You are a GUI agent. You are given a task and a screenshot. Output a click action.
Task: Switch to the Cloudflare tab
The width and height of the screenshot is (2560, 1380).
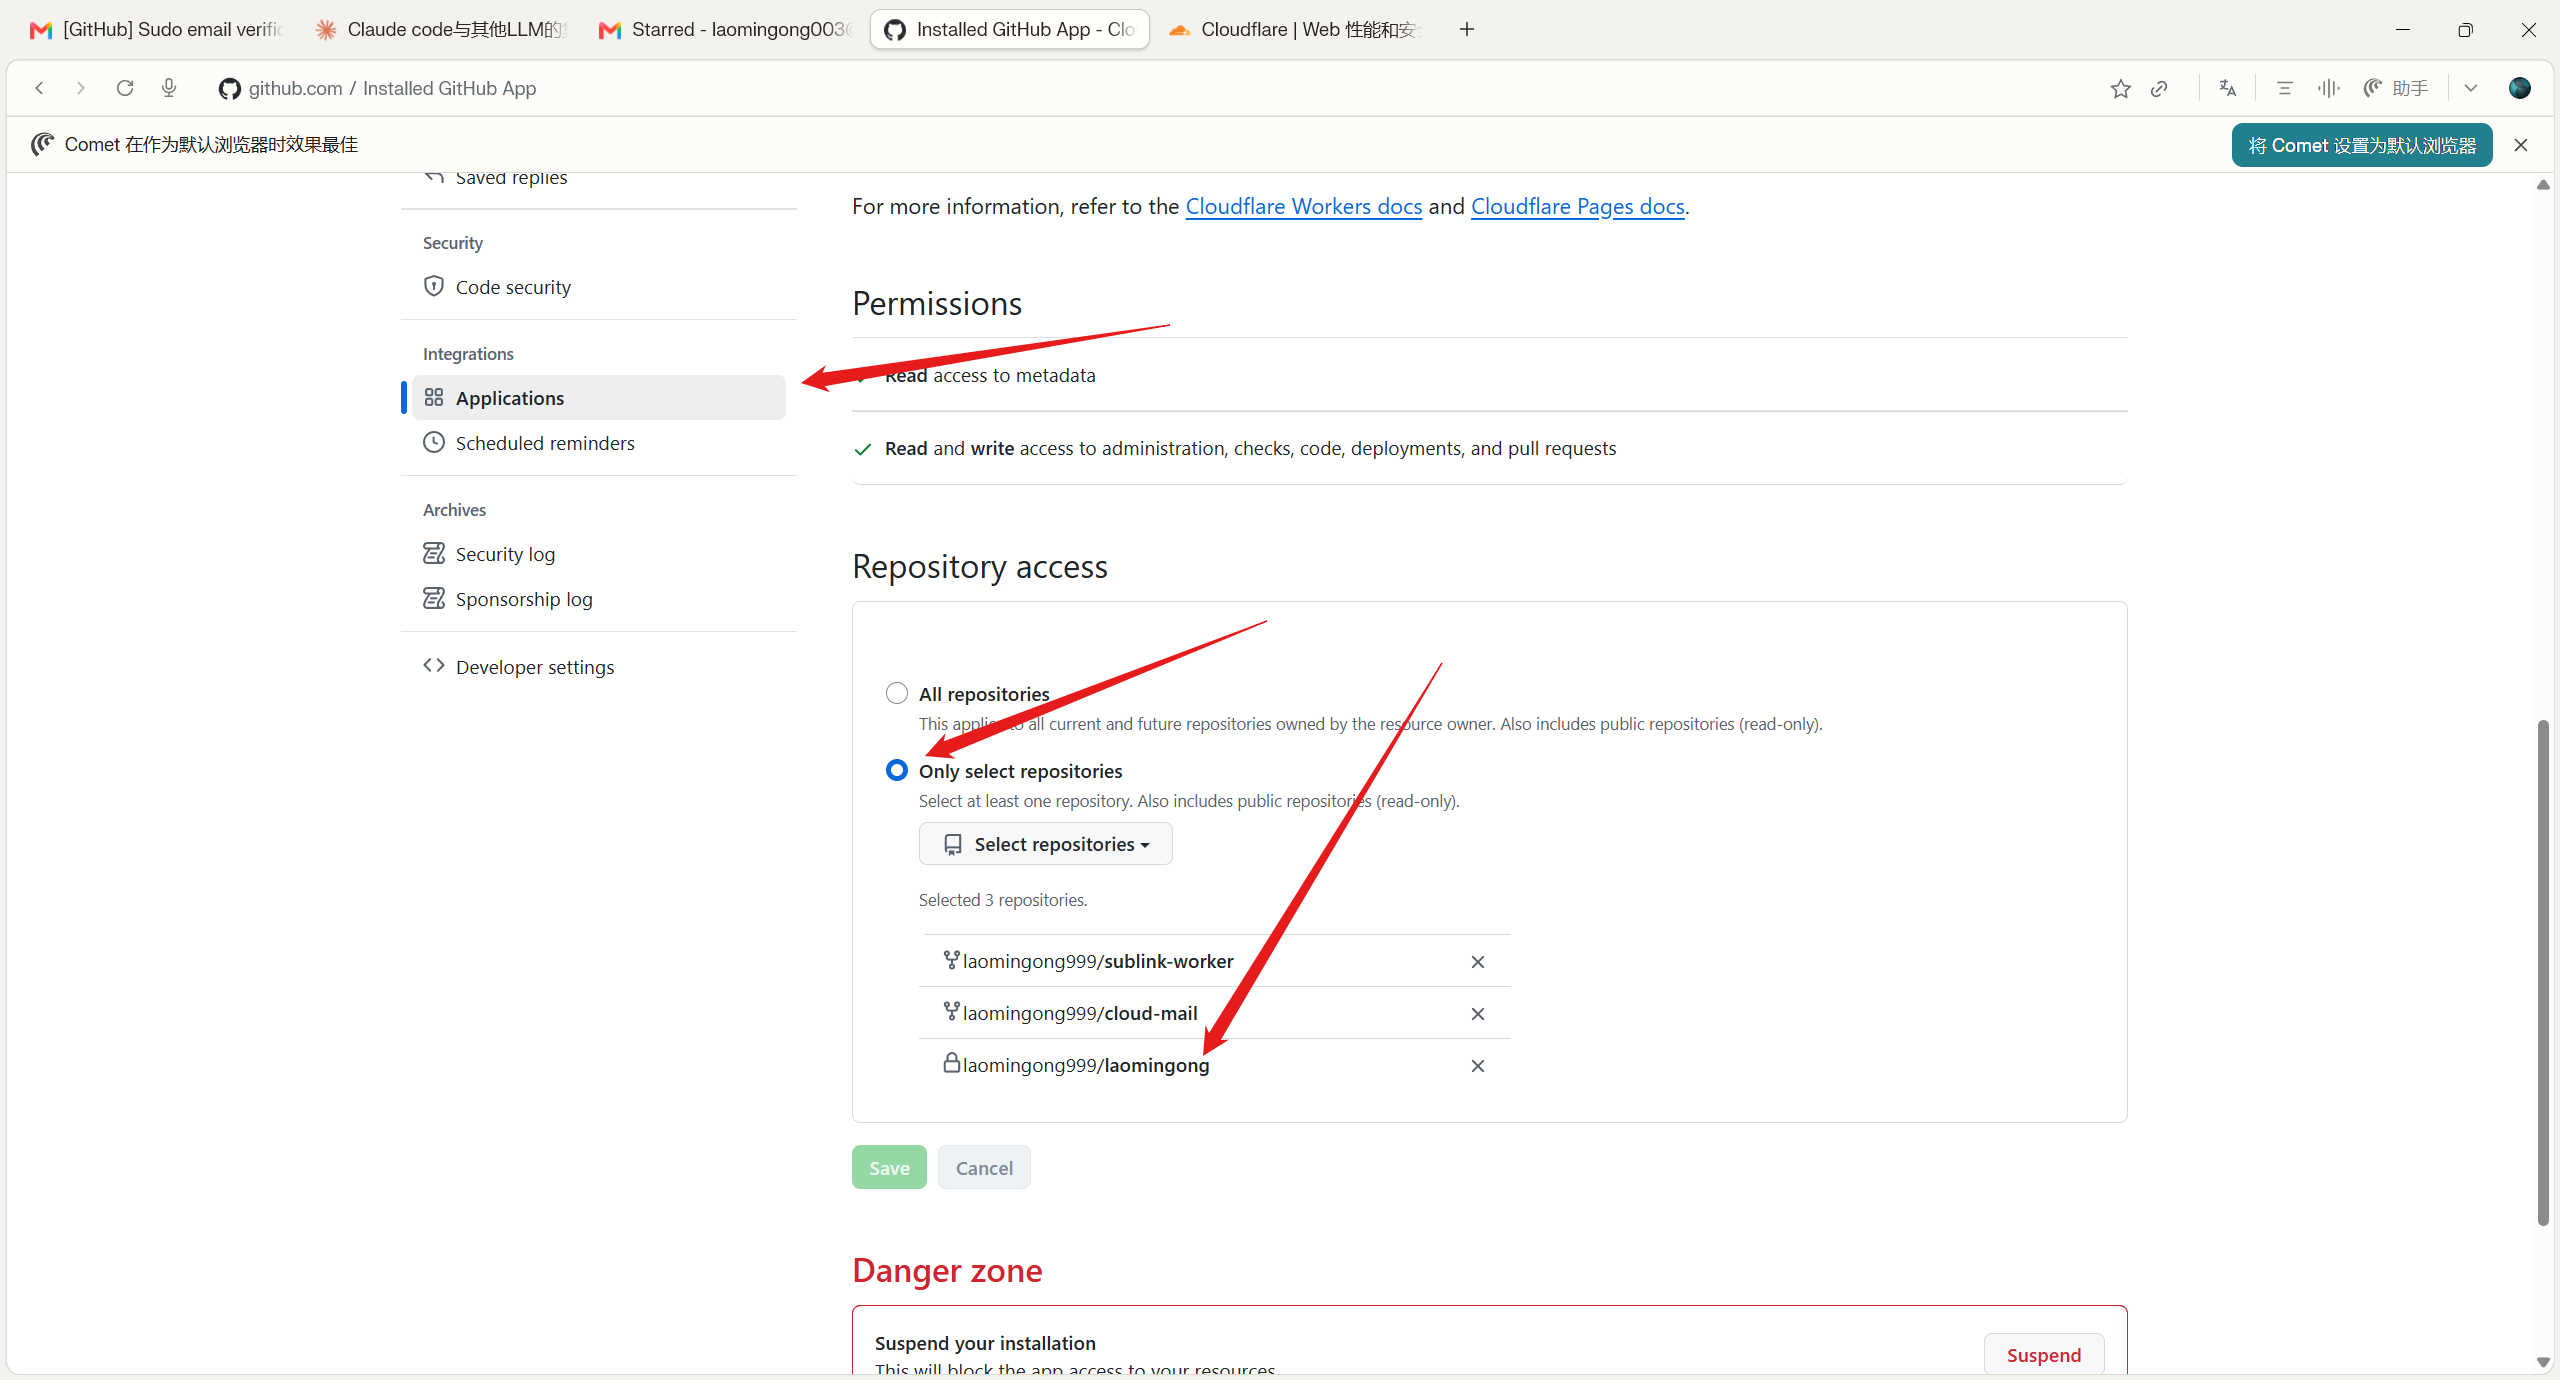(1295, 29)
